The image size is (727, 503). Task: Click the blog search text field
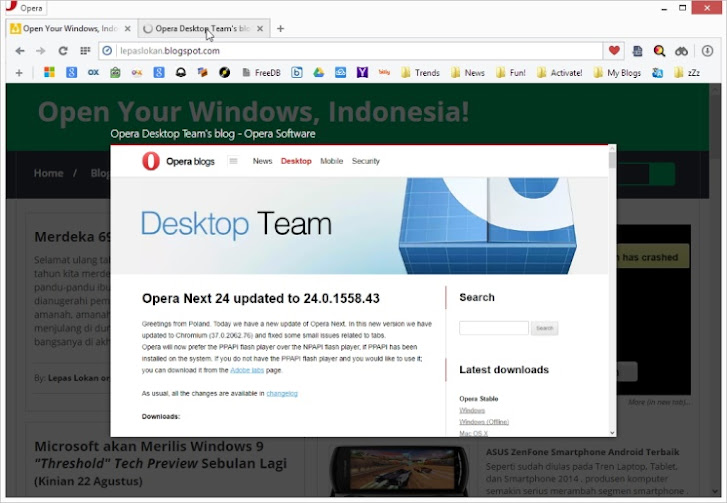coord(494,328)
